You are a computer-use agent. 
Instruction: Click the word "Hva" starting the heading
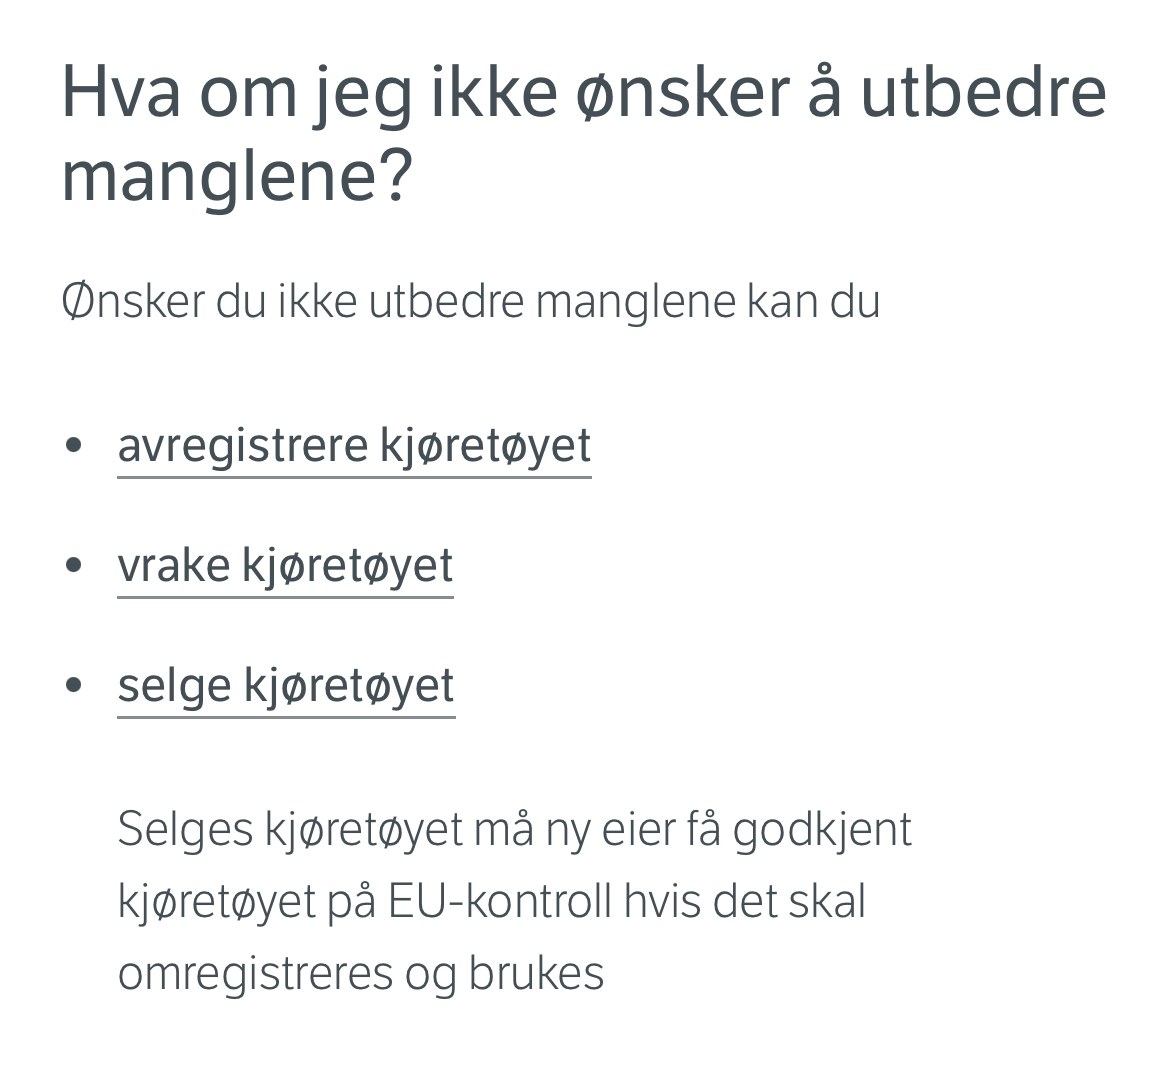121,93
